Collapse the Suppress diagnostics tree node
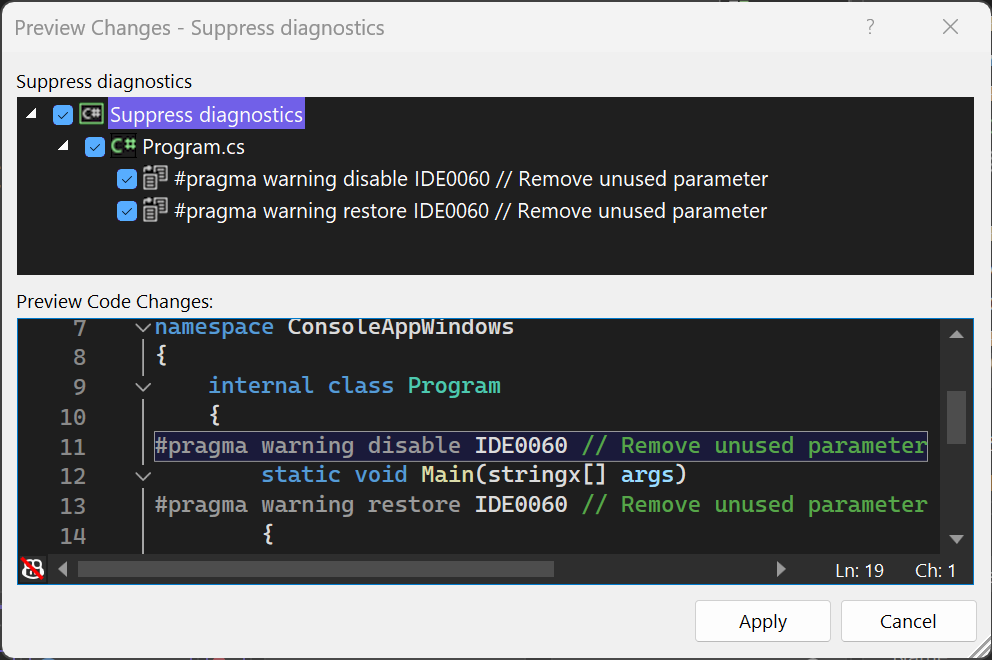Viewport: 992px width, 660px height. (x=31, y=114)
